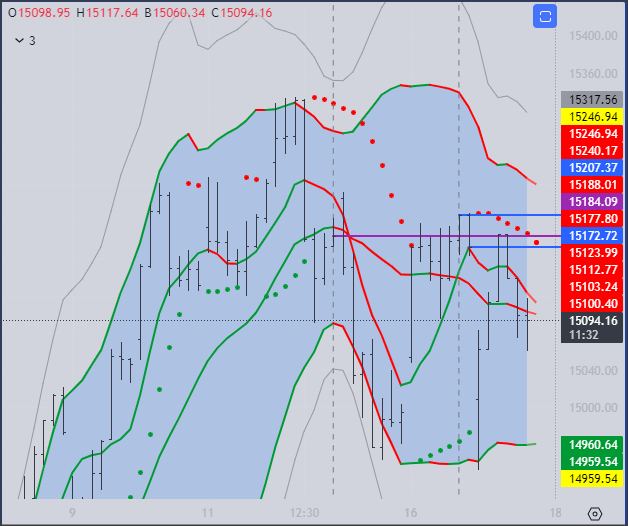Screen dimensions: 628x526
Task: Open chart settings hexagon icon
Action: [x=595, y=514]
